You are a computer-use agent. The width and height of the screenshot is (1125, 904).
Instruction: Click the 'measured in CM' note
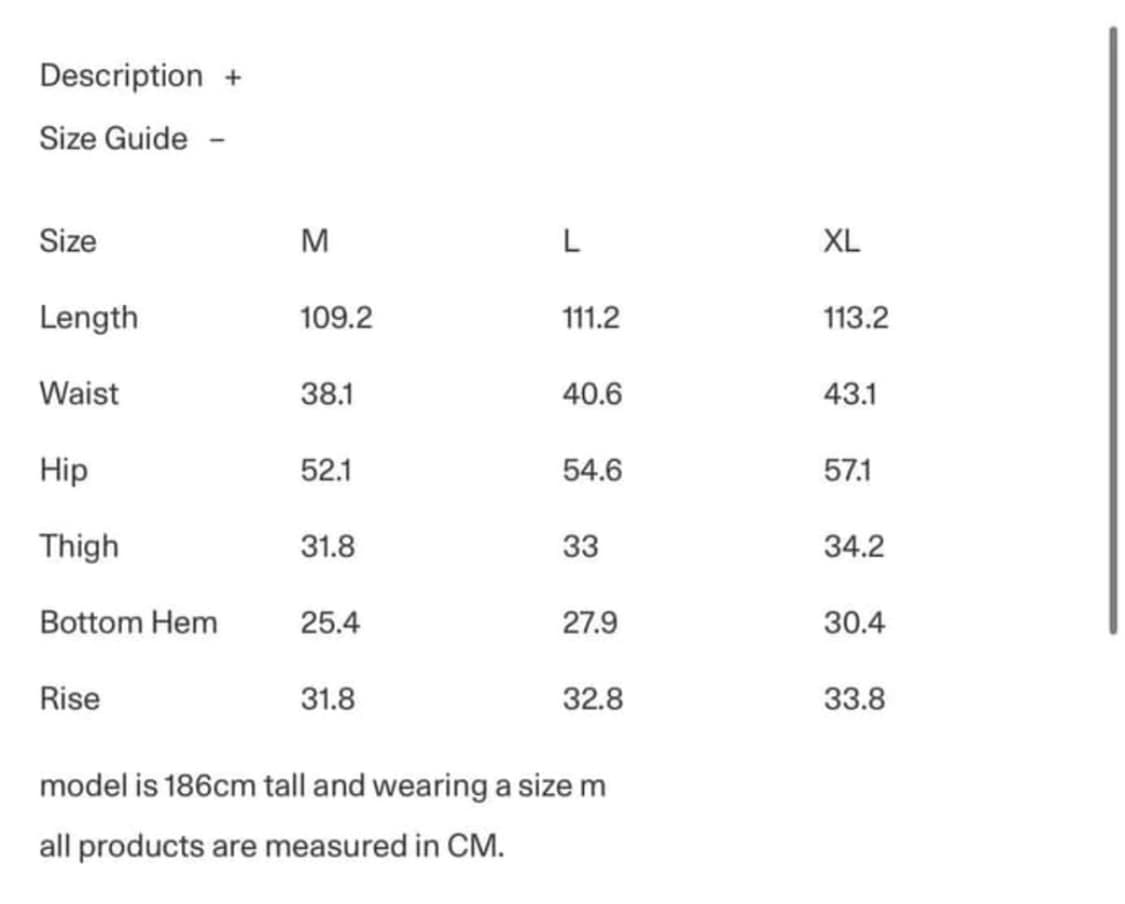pyautogui.click(x=271, y=847)
